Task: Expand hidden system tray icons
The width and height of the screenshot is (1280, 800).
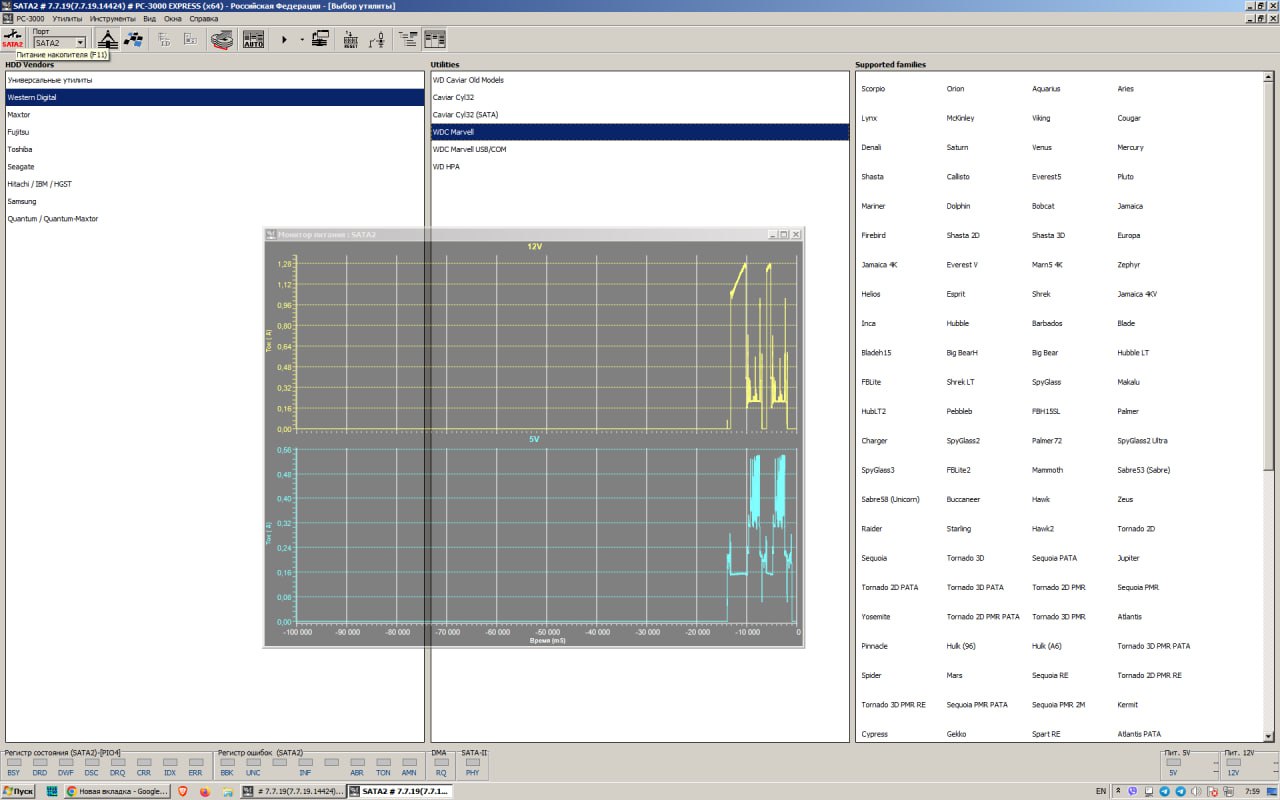Action: (1118, 791)
